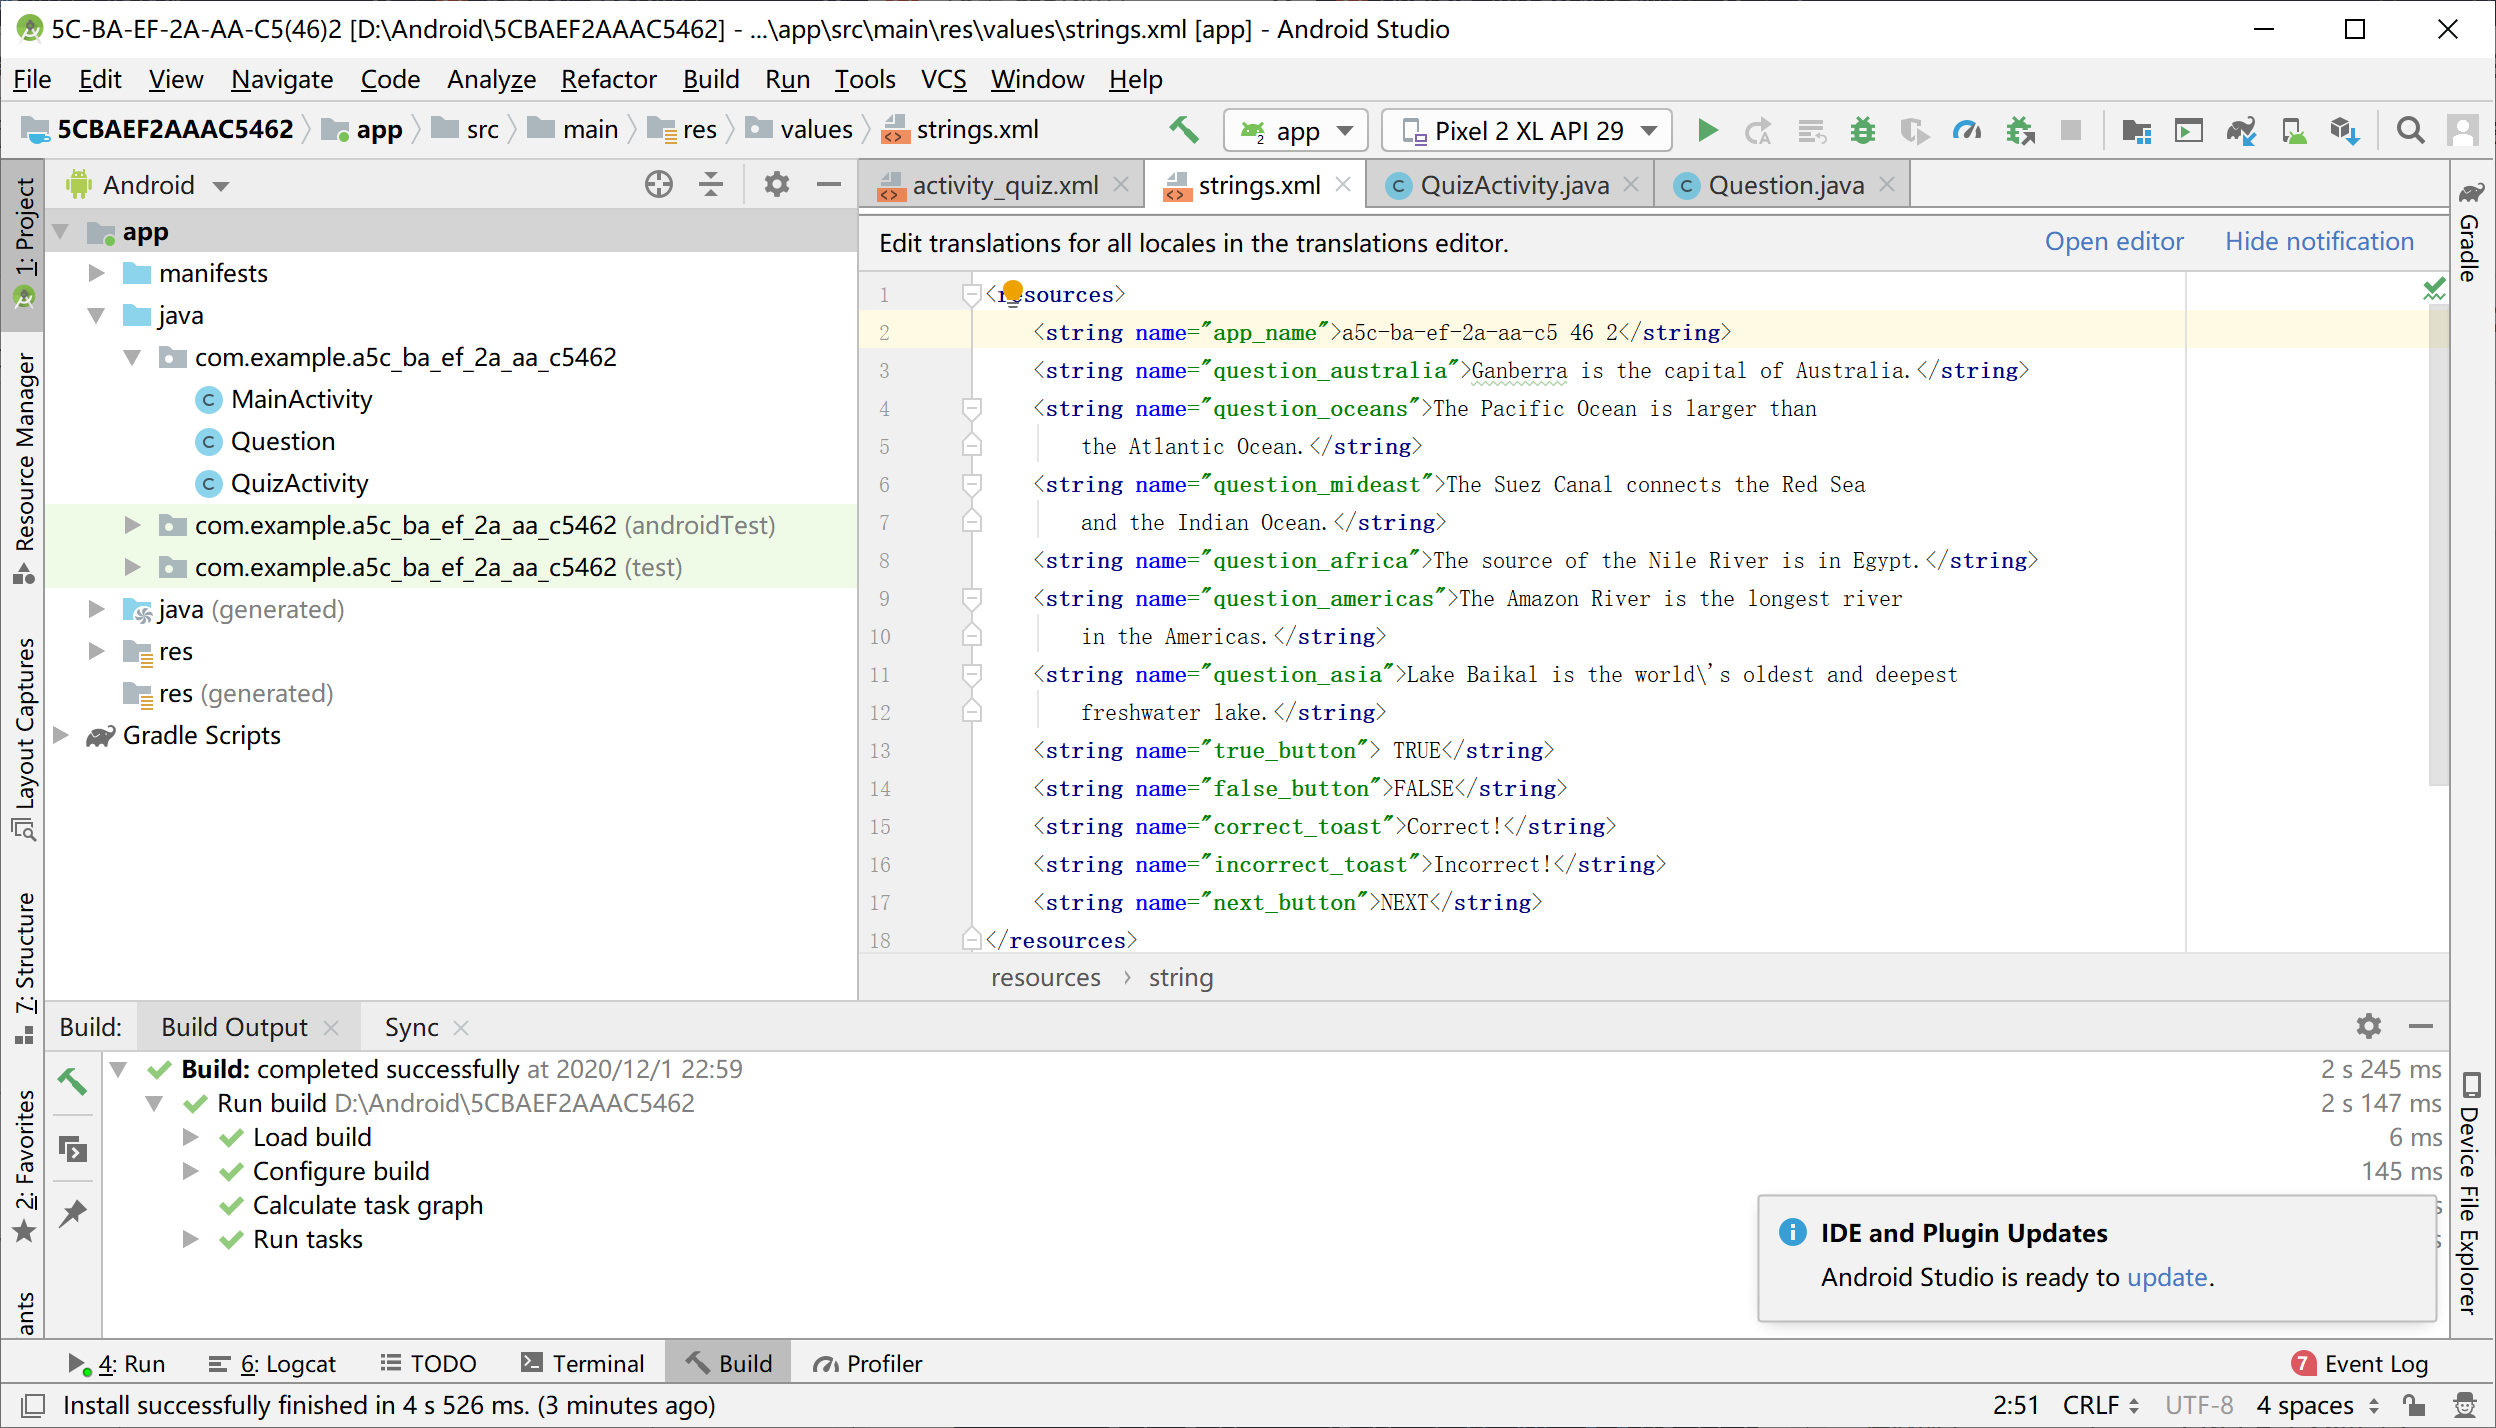Open the Refactor menu
Image resolution: width=2496 pixels, height=1428 pixels.
tap(608, 79)
